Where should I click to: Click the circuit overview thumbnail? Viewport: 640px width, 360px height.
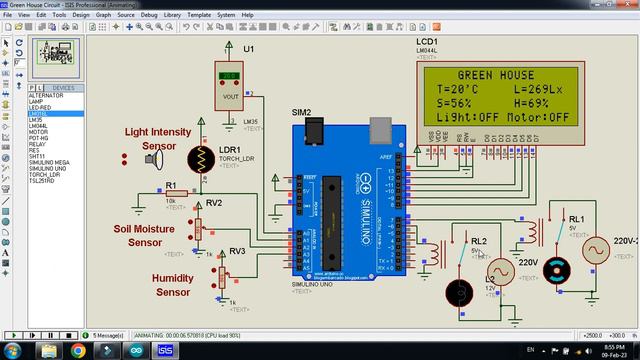[x=56, y=57]
